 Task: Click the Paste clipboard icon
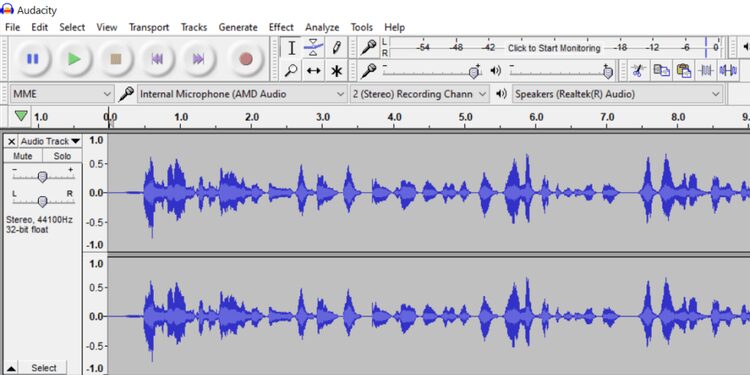684,71
